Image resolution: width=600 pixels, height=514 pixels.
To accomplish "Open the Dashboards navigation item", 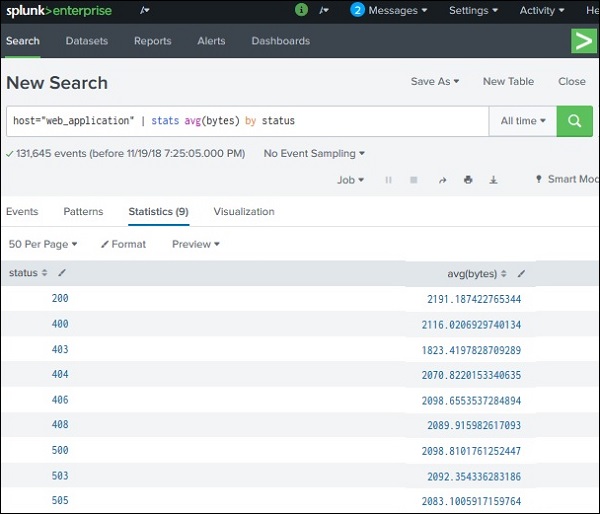I will click(x=280, y=41).
